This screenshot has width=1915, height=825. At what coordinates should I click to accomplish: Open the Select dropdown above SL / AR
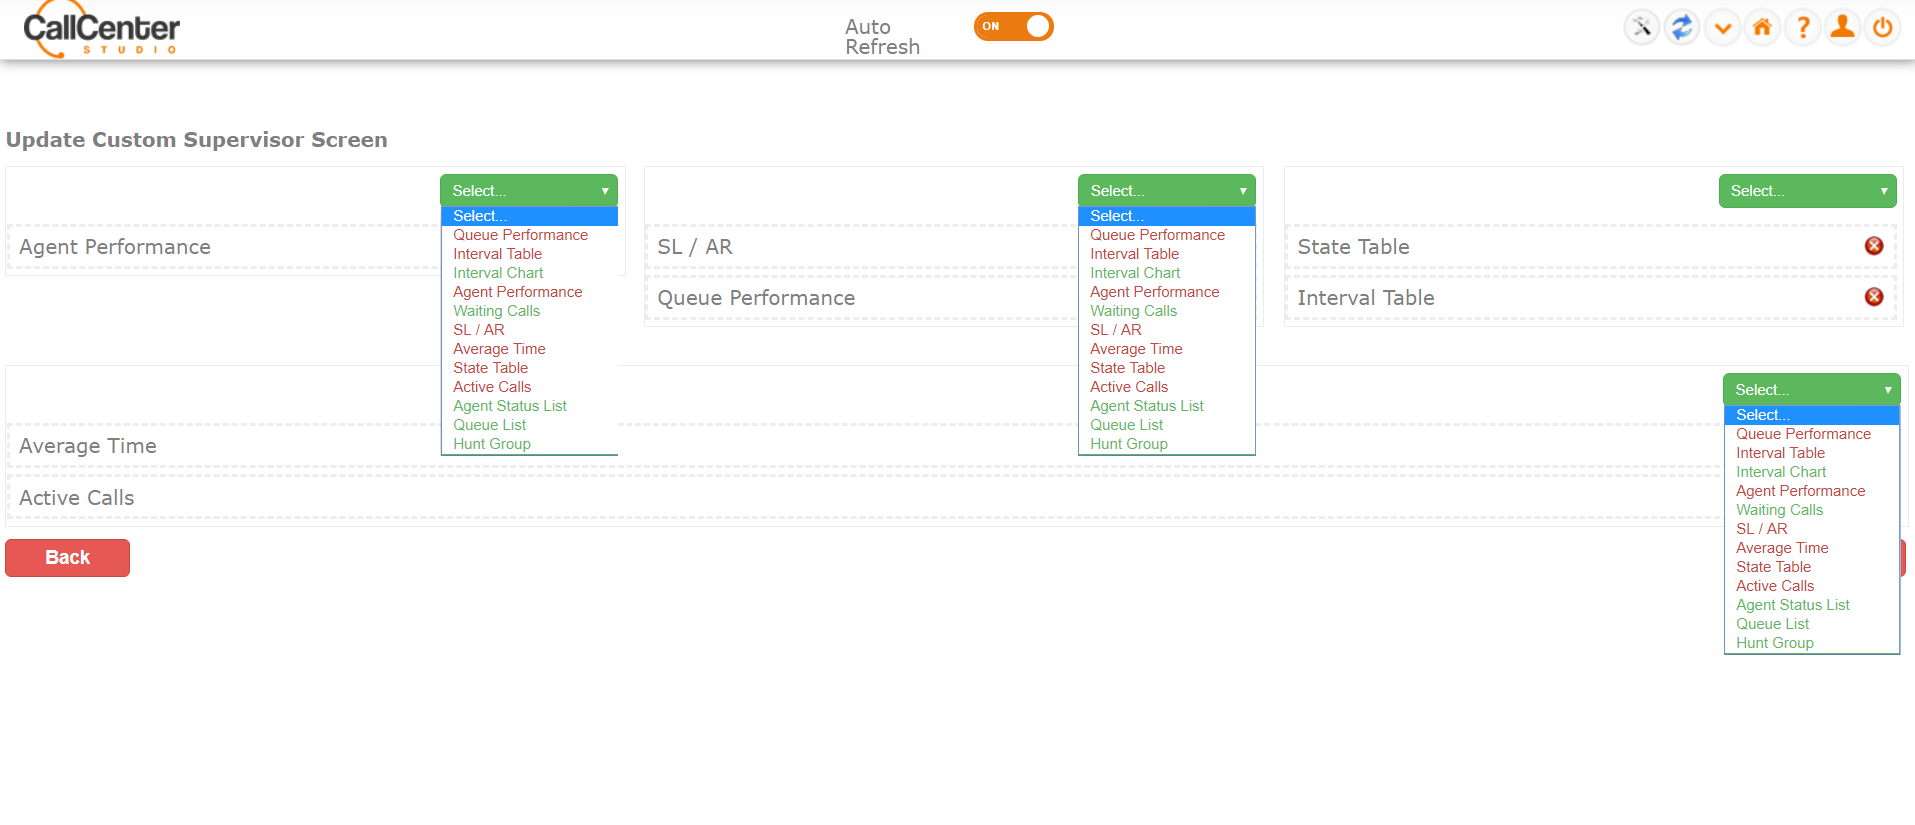pos(1166,191)
